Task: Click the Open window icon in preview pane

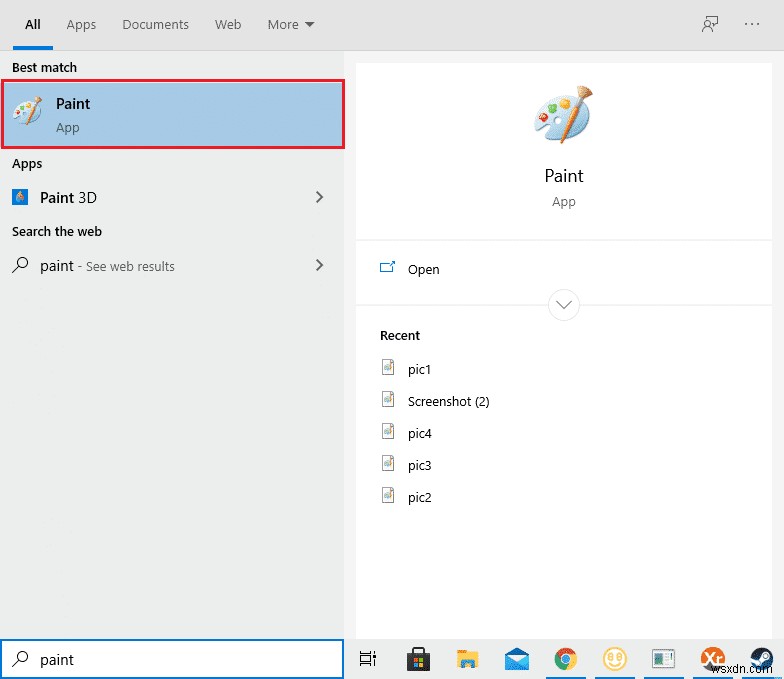Action: tap(387, 268)
